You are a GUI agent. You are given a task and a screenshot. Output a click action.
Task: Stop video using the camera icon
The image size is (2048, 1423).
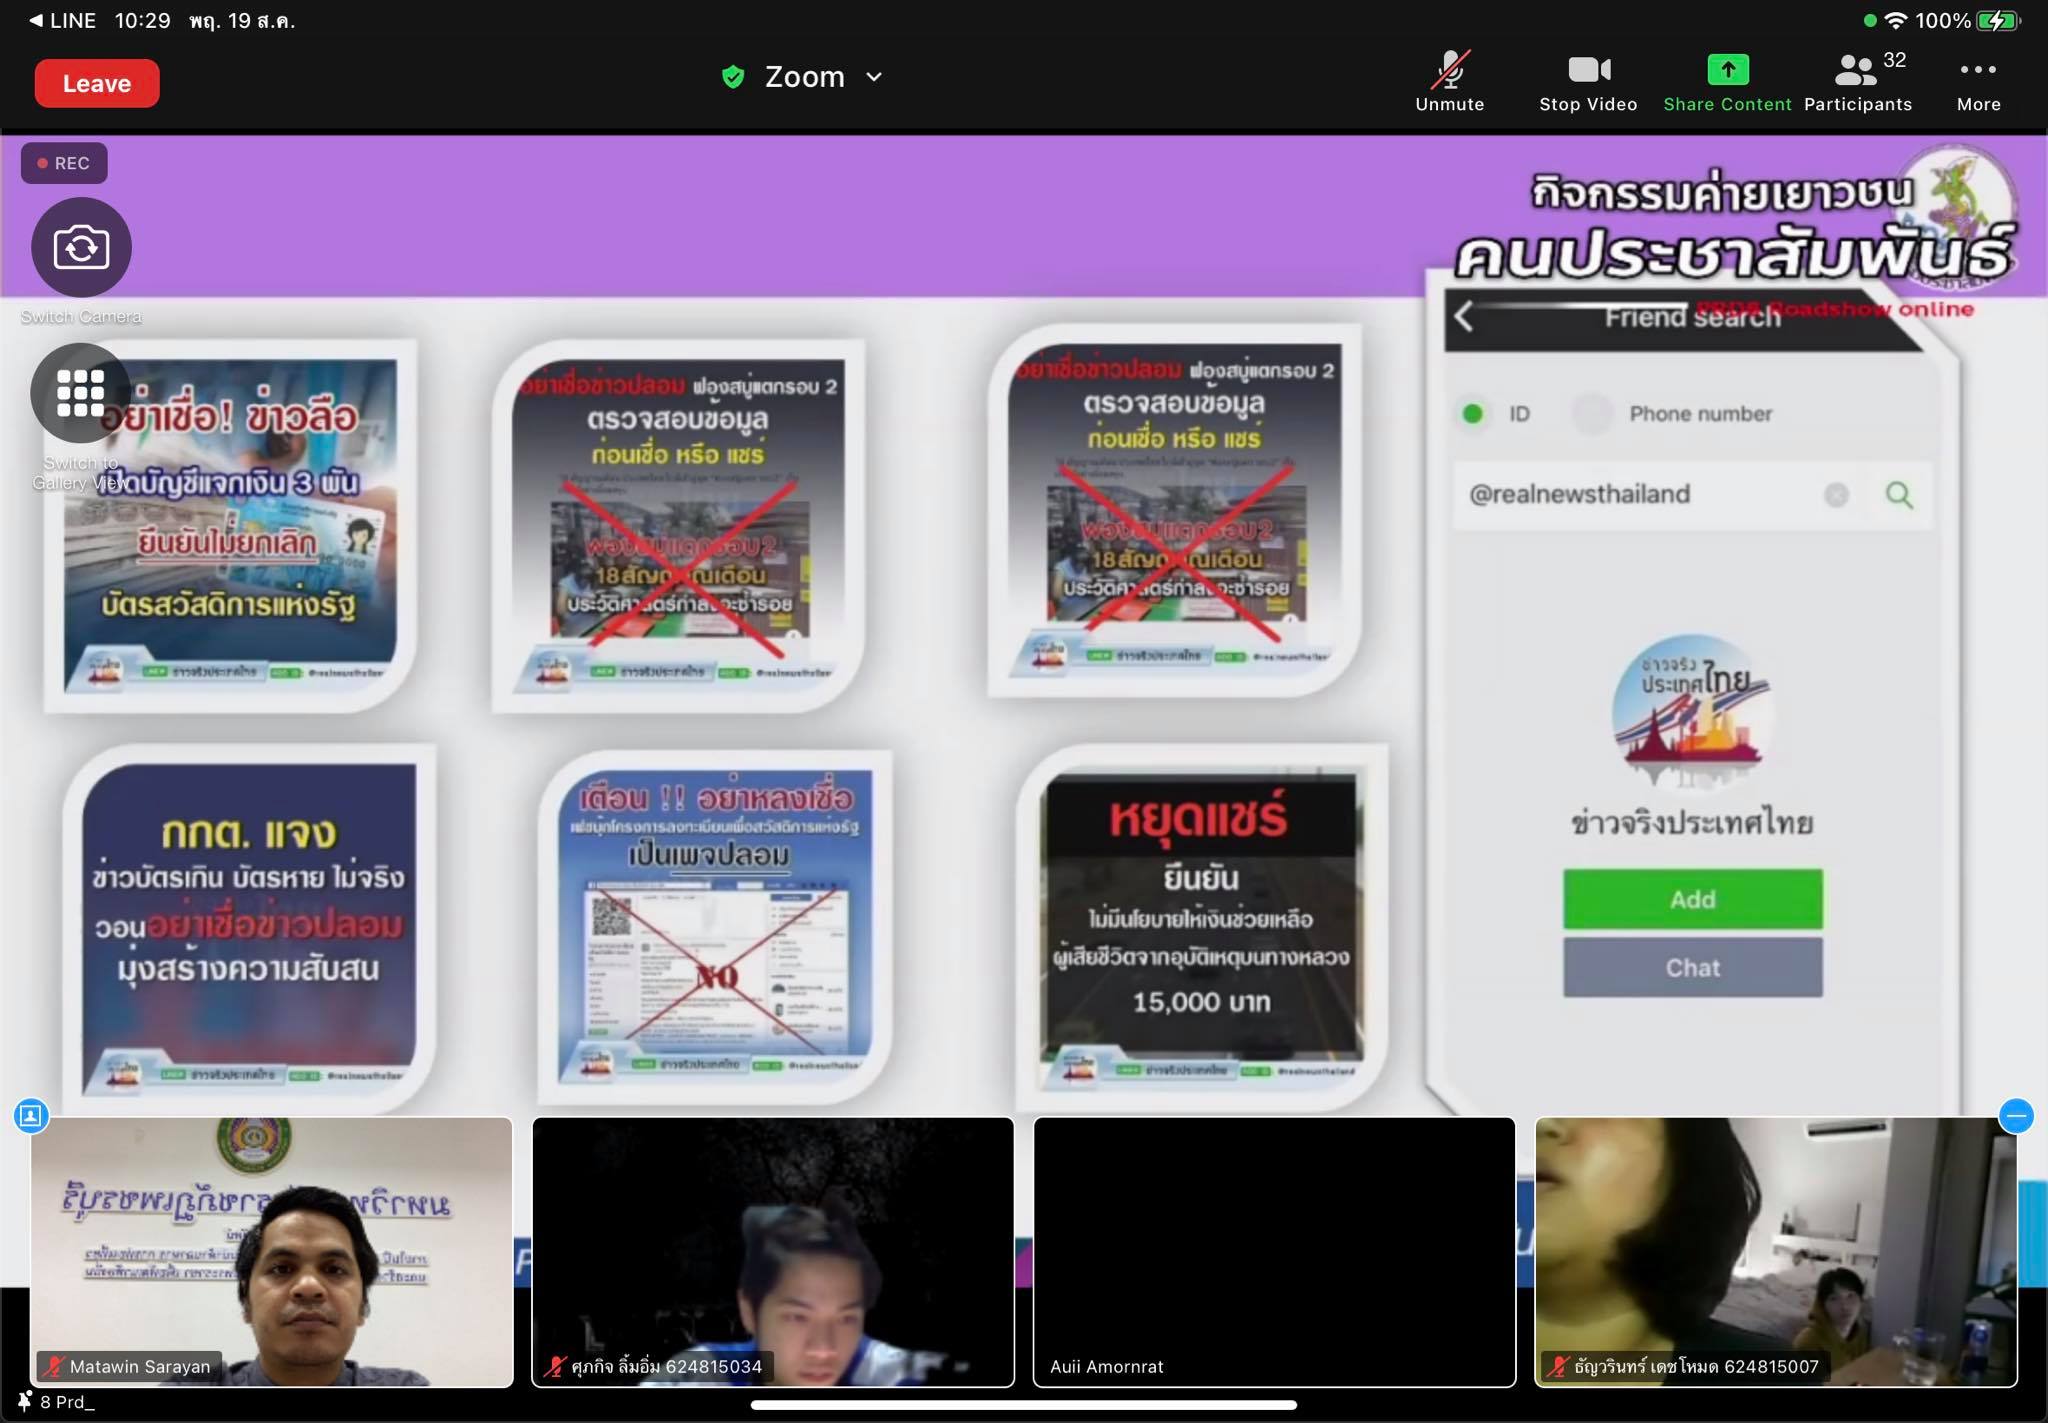click(x=1588, y=70)
